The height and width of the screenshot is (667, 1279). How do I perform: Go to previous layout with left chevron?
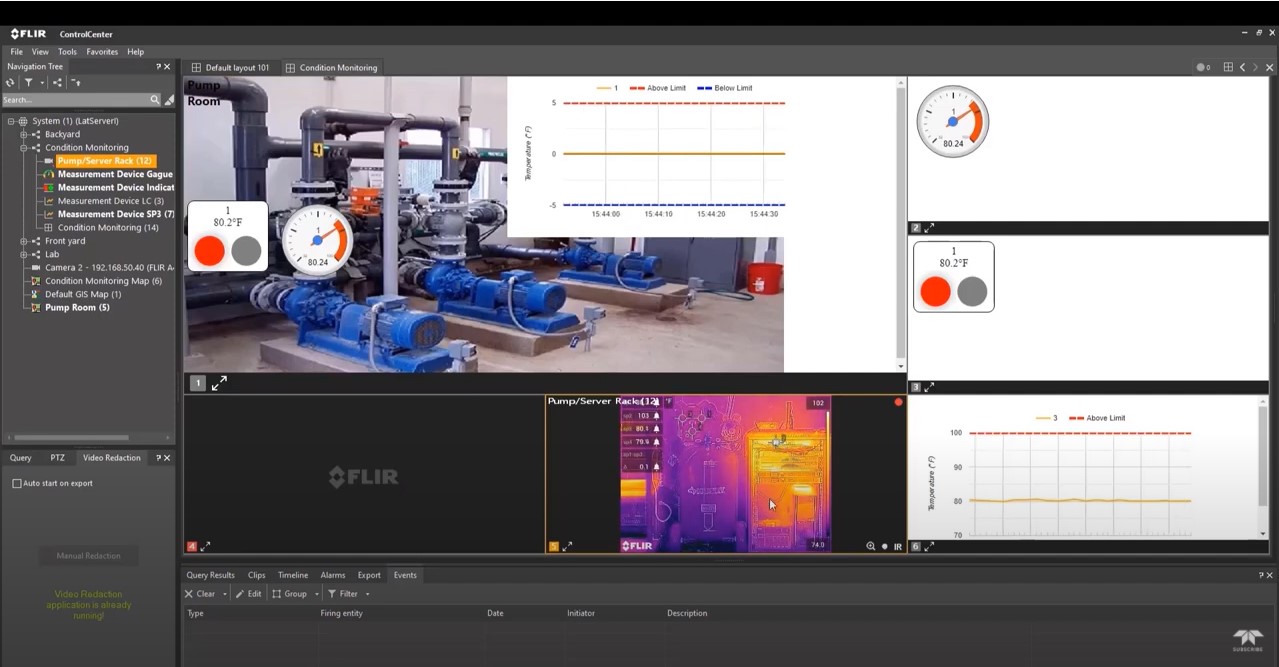point(1242,67)
